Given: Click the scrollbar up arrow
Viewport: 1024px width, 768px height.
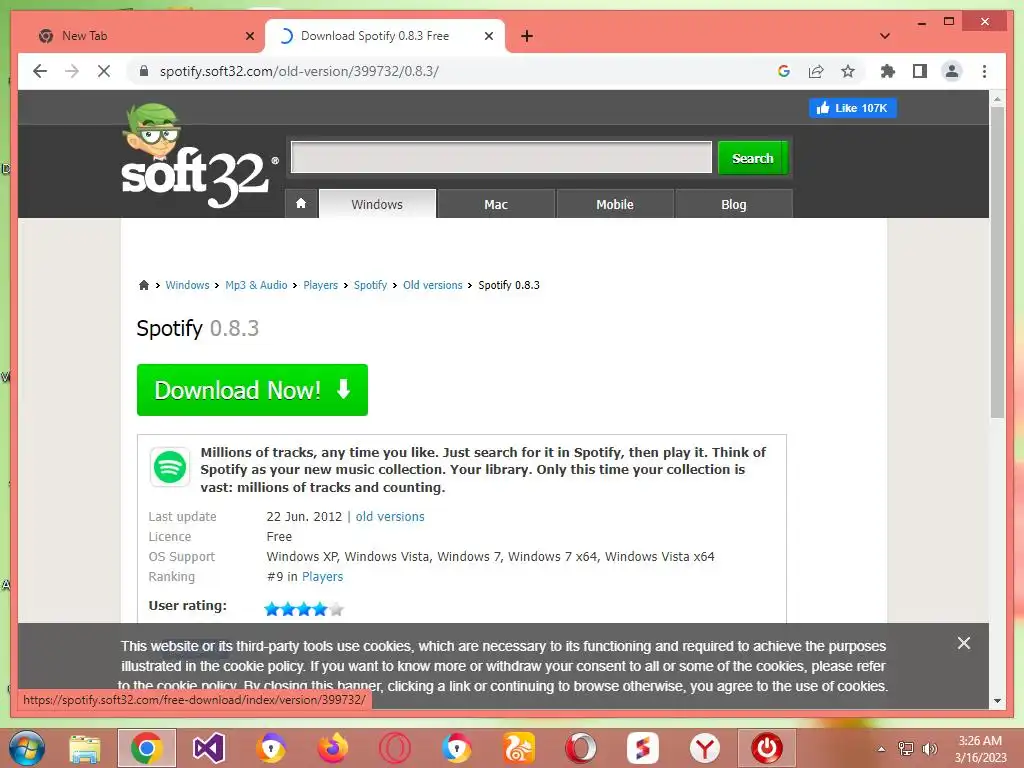Looking at the screenshot, I should pos(997,99).
